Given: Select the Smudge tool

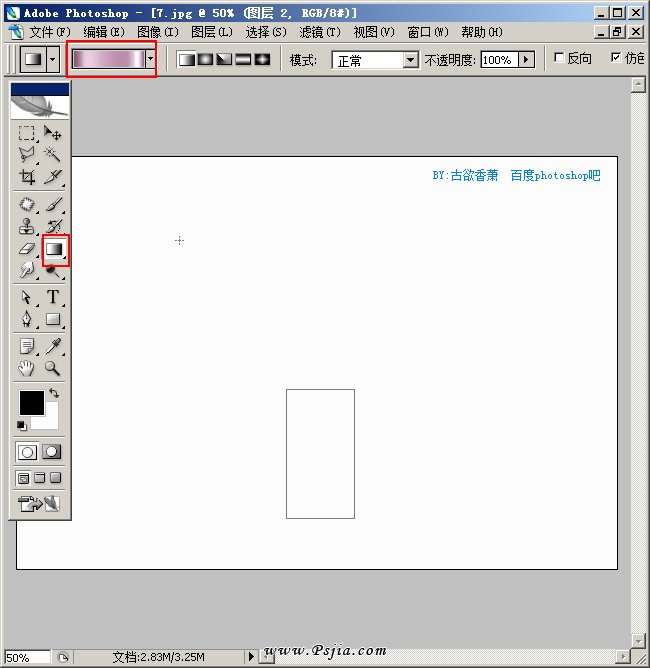Looking at the screenshot, I should [26, 270].
